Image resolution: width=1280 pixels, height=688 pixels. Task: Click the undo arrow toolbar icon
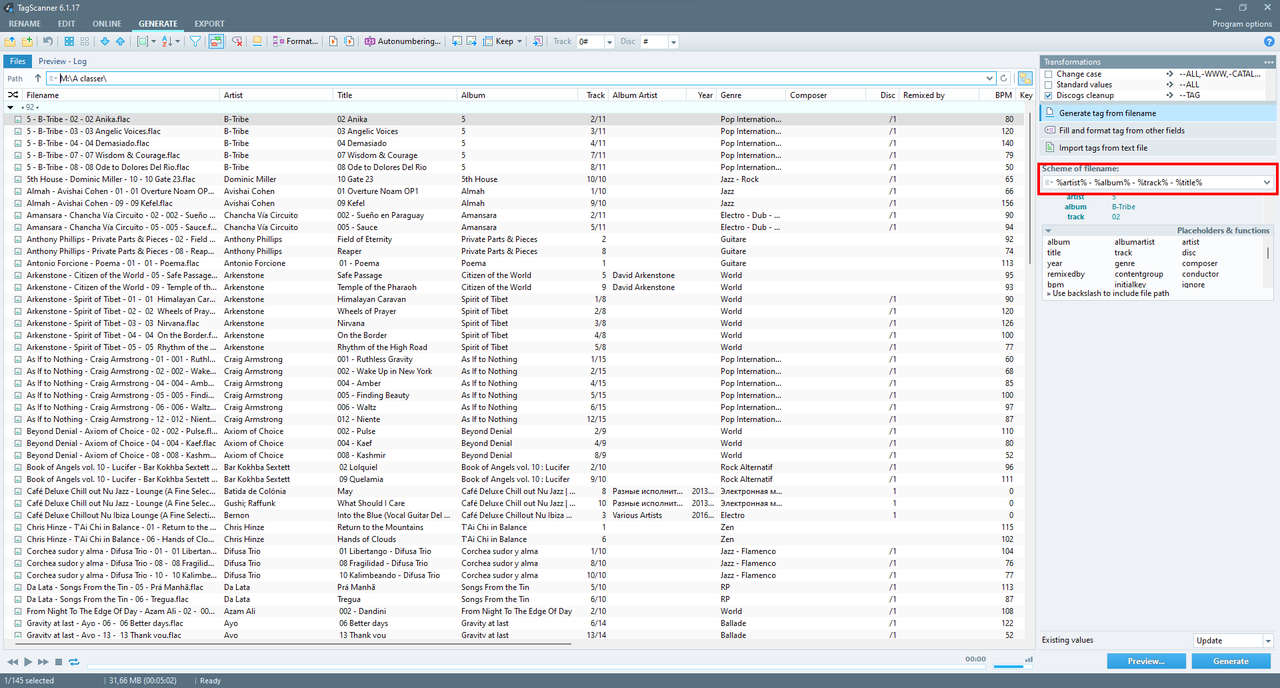tap(47, 42)
